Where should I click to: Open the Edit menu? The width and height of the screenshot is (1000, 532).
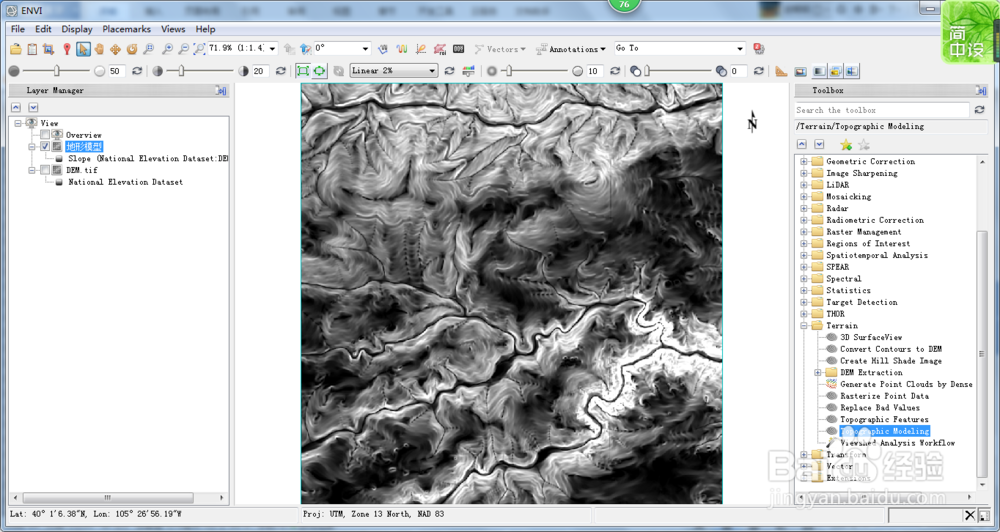pyautogui.click(x=43, y=29)
